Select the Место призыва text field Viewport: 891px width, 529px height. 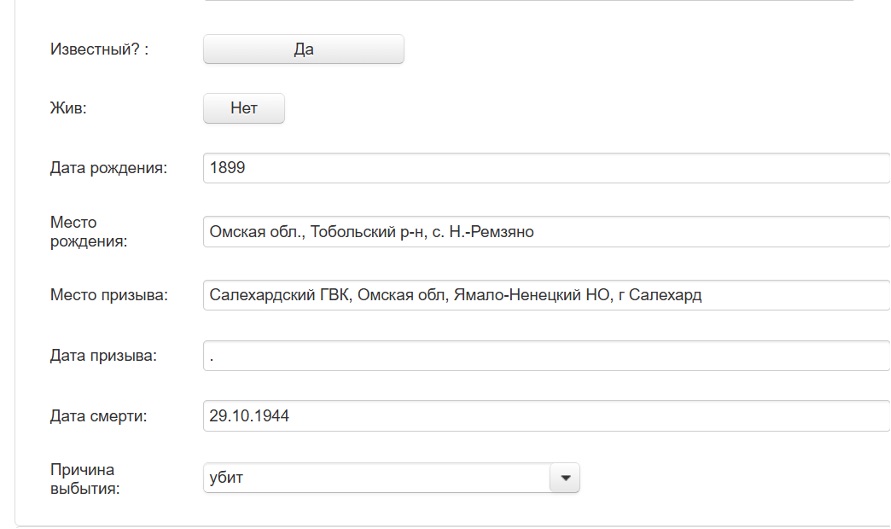(x=545, y=295)
